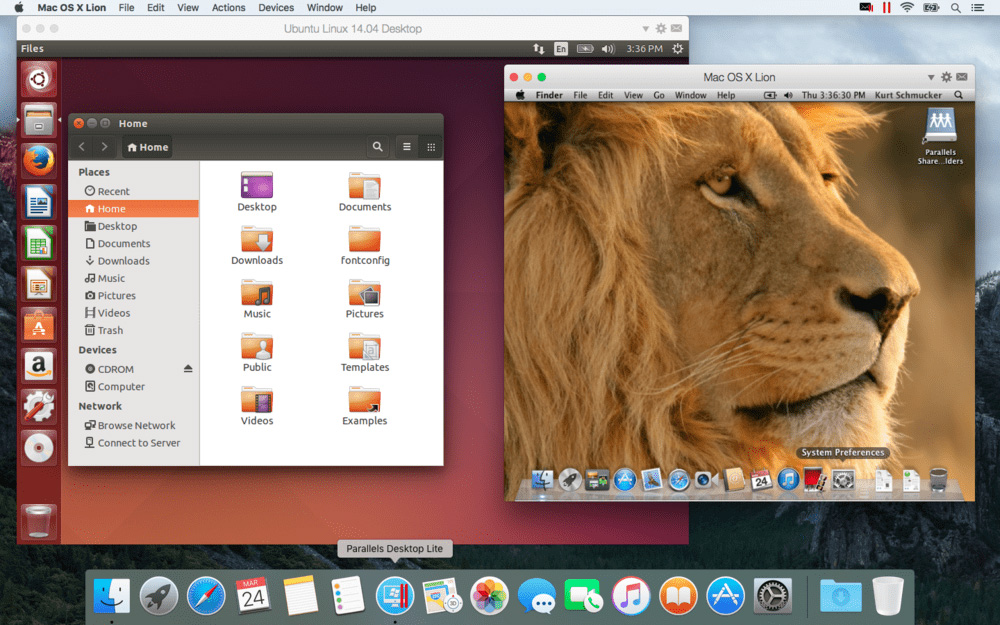Open the Ubuntu Dash home icon
This screenshot has height=625, width=1000.
click(x=38, y=78)
